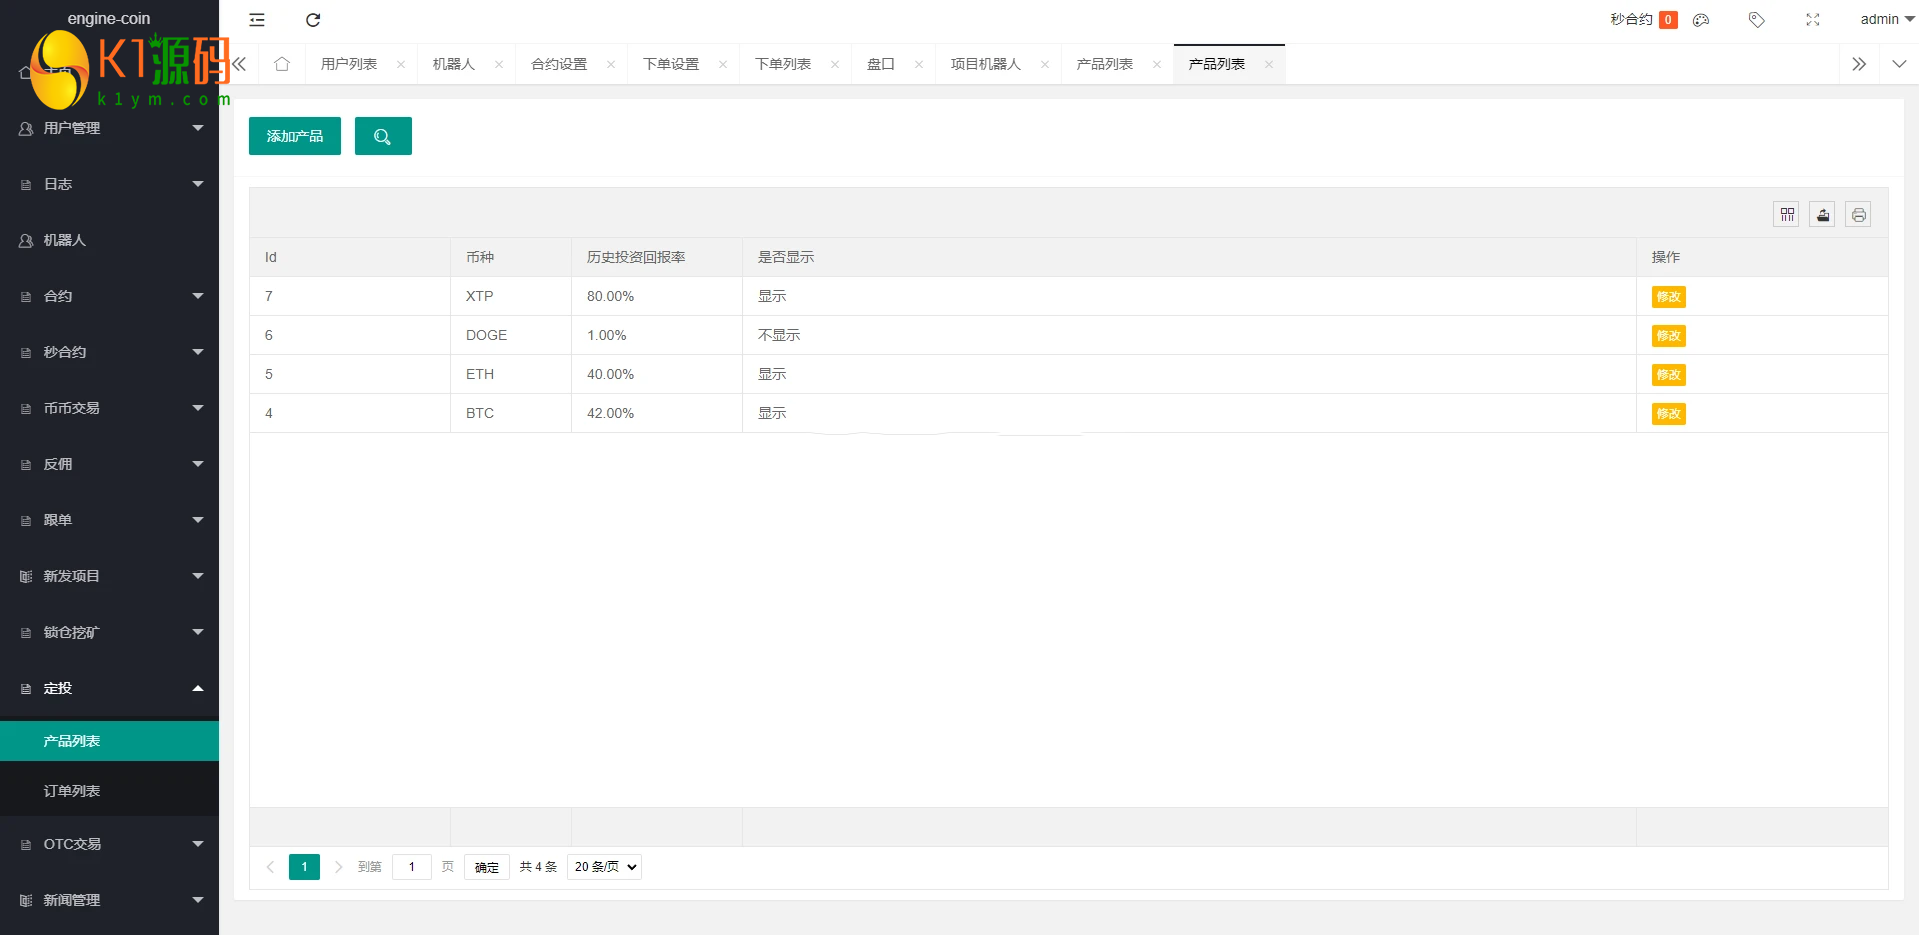The image size is (1919, 935).
Task: Click the table export icon
Action: point(1822,215)
